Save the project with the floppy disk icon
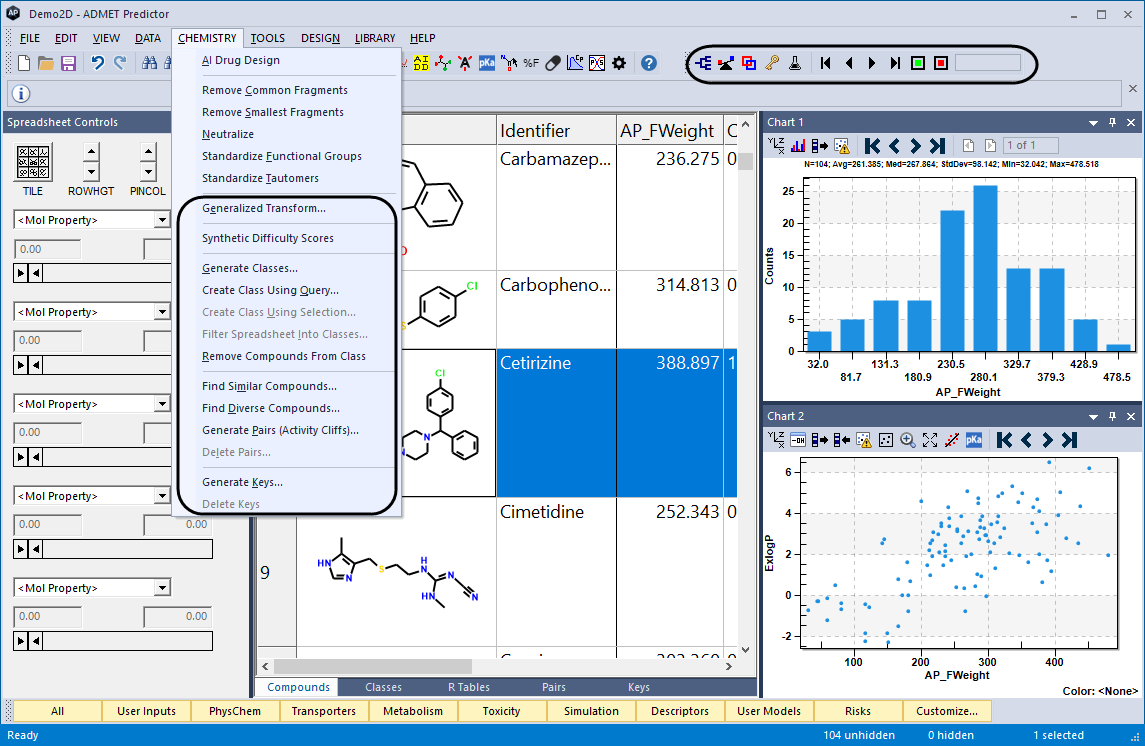The width and height of the screenshot is (1145, 746). pyautogui.click(x=69, y=64)
